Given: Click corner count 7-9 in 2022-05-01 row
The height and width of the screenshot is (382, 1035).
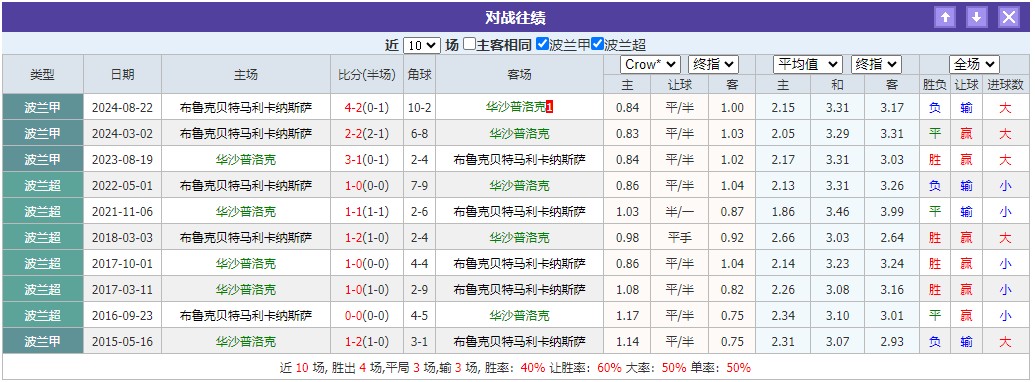Looking at the screenshot, I should point(420,186).
